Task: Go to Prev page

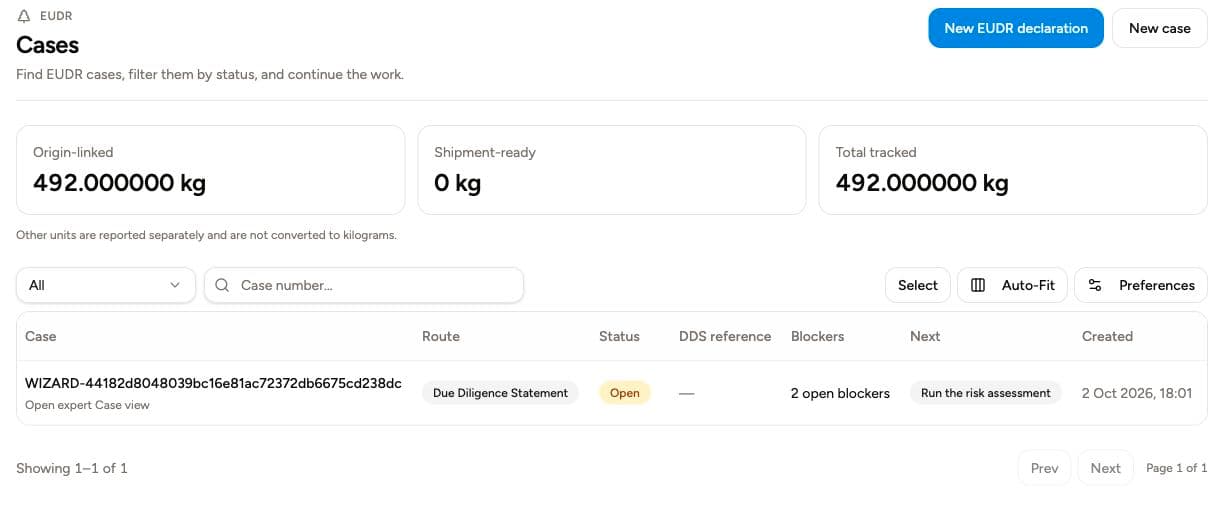Action: tap(1044, 468)
